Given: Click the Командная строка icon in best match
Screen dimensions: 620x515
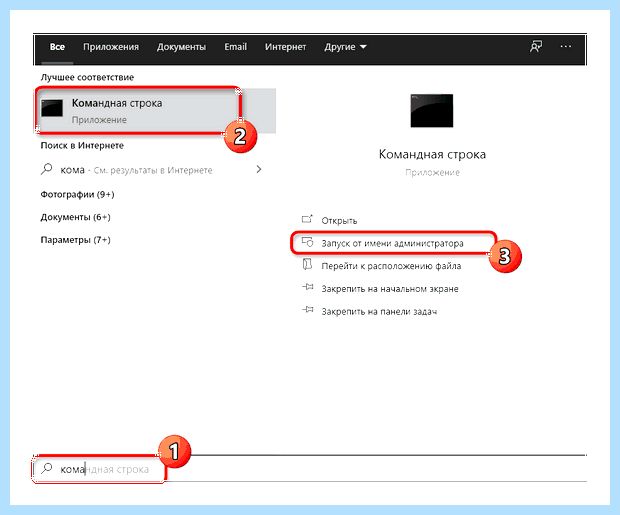Looking at the screenshot, I should tap(52, 108).
